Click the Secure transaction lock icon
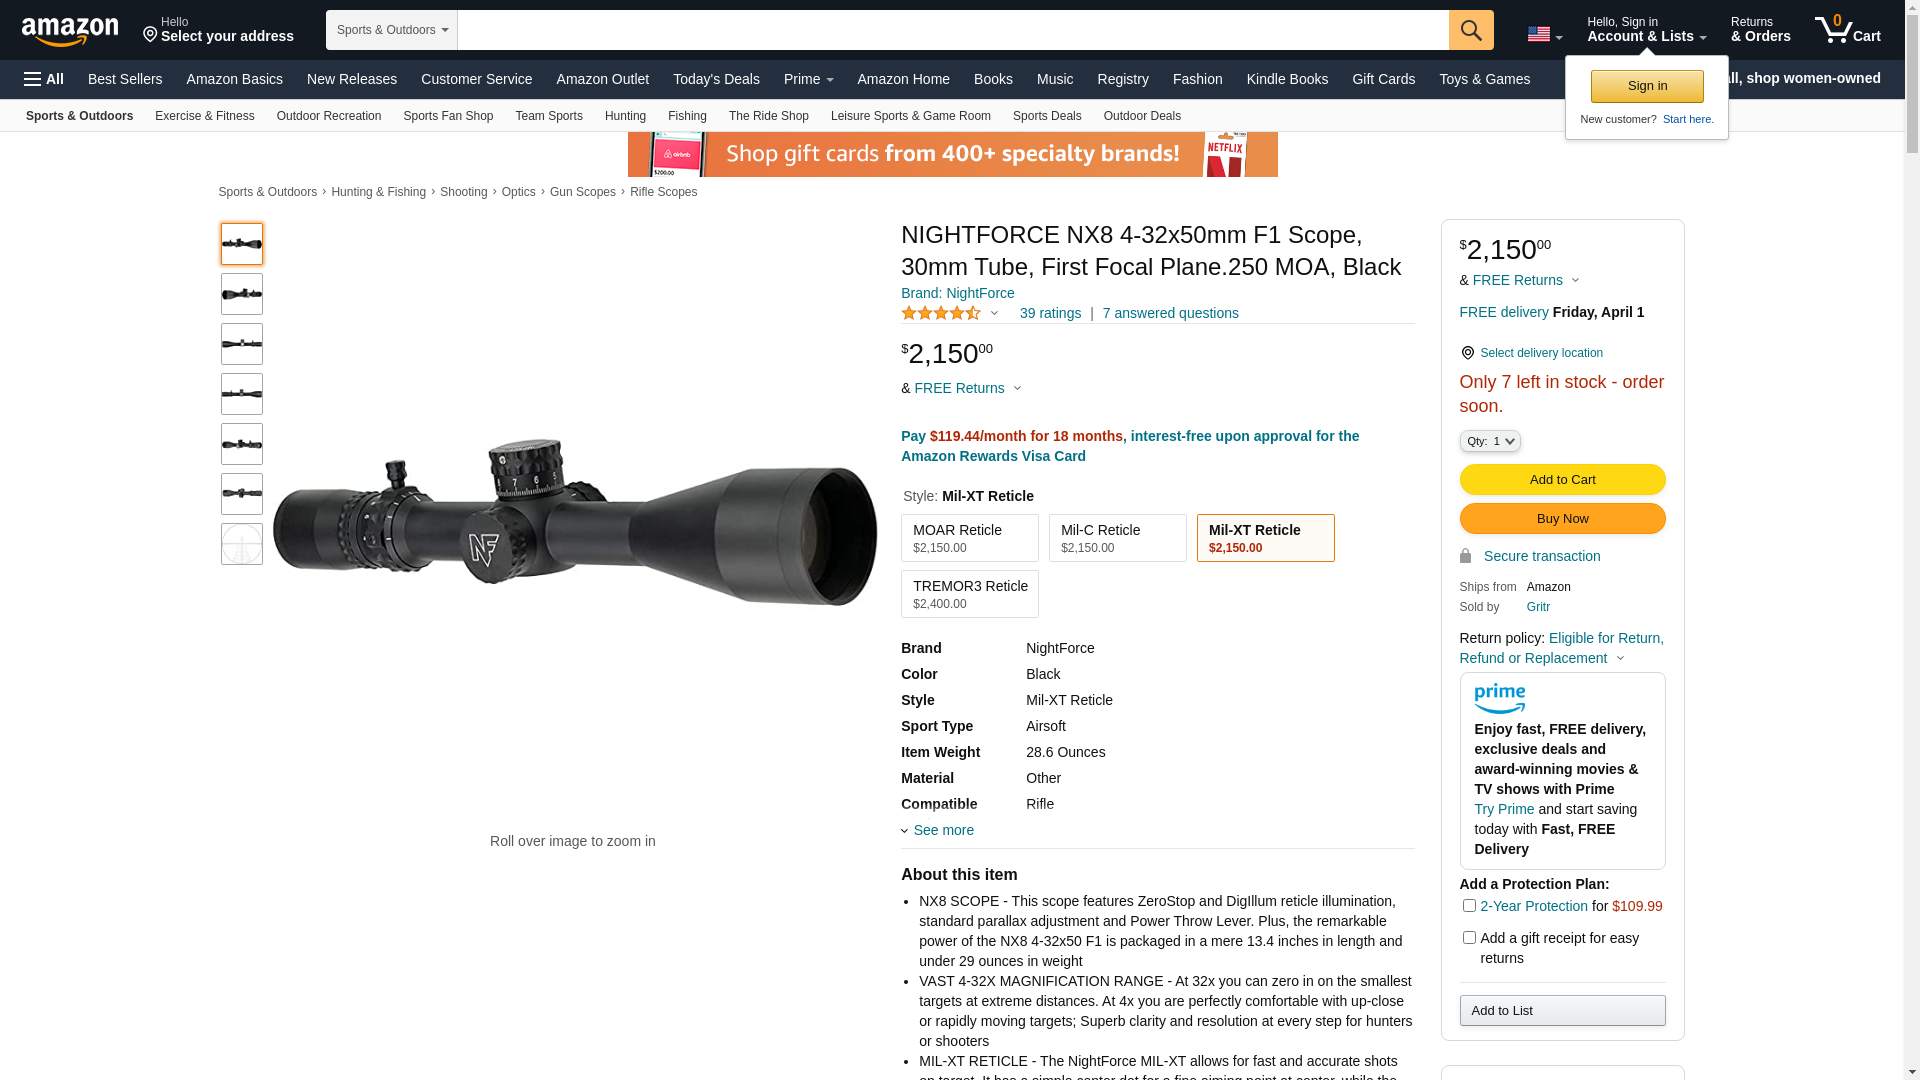1920x1080 pixels. [x=1466, y=556]
